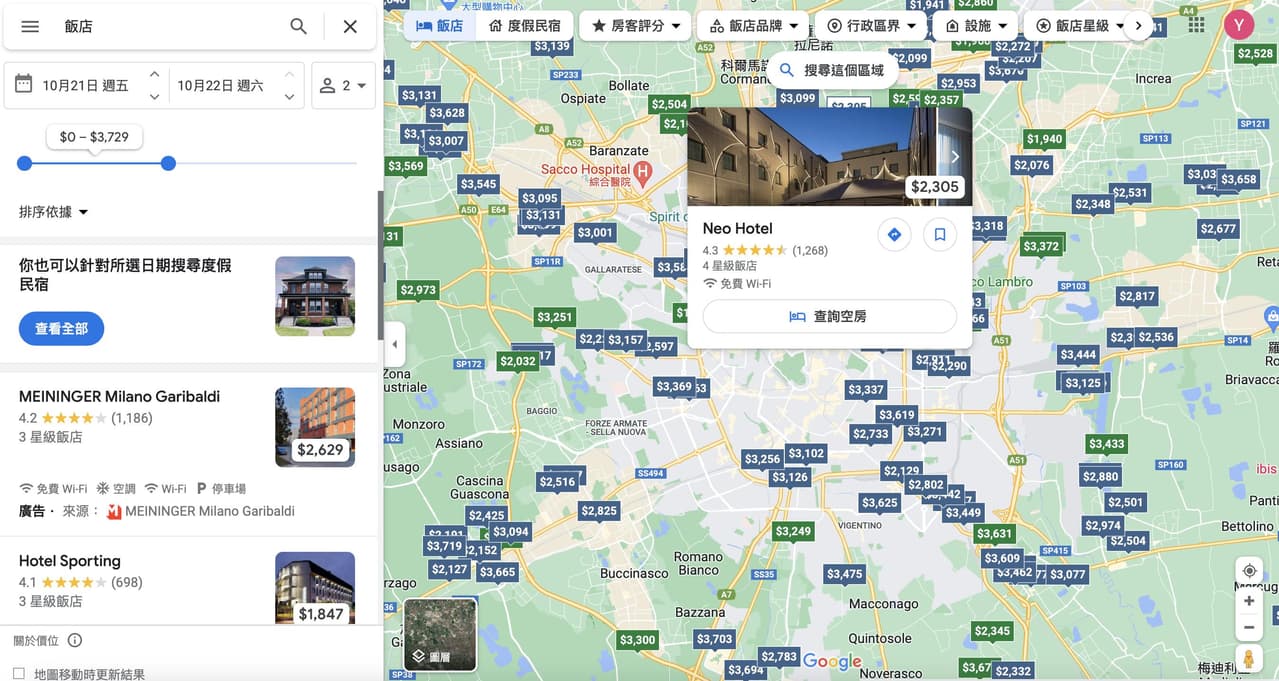1279x681 pixels.
Task: Click the search input field 飯店
Action: pos(165,27)
